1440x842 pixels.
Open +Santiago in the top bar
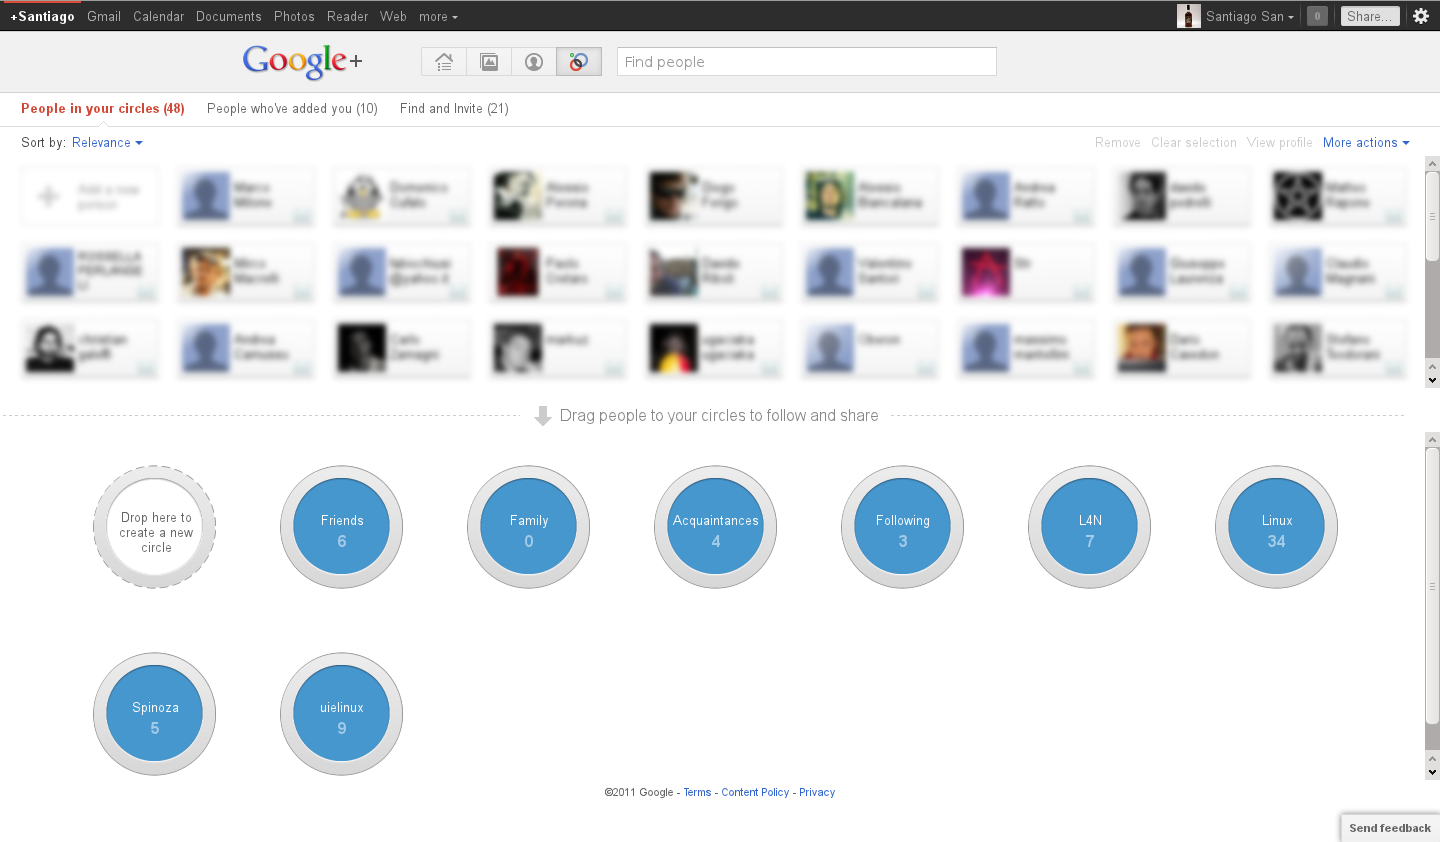coord(42,16)
